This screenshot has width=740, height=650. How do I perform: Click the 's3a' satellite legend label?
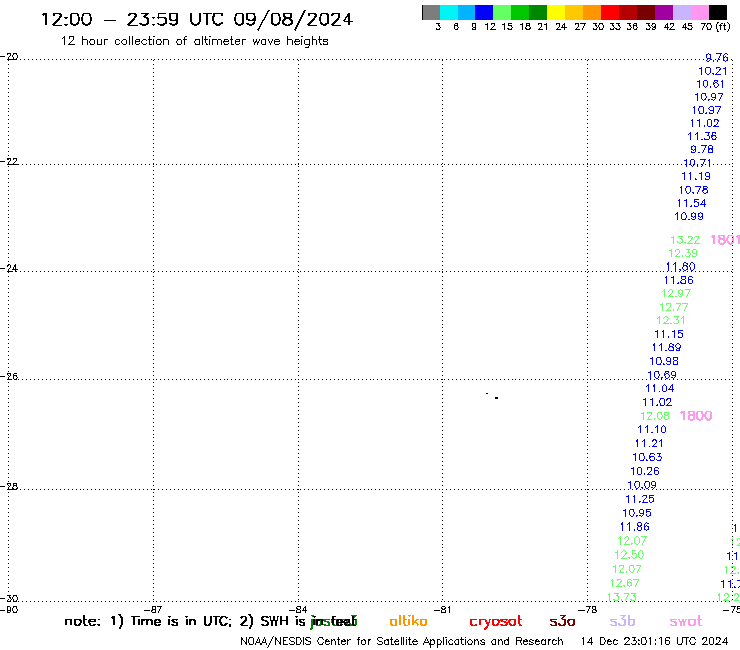tap(562, 621)
